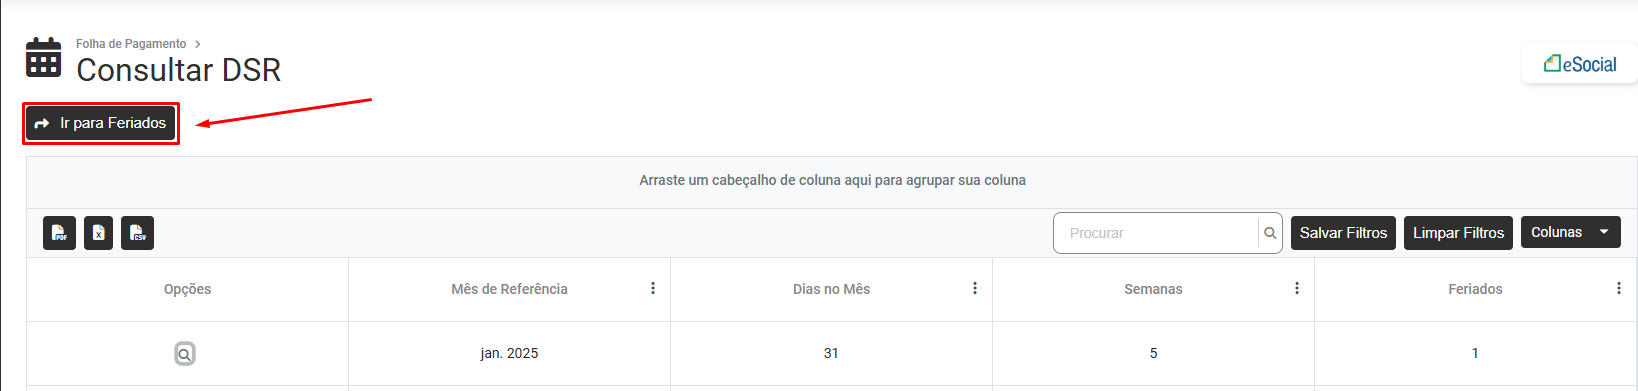The image size is (1638, 391).
Task: Go to Folha de Pagamento breadcrumb
Action: pos(131,44)
